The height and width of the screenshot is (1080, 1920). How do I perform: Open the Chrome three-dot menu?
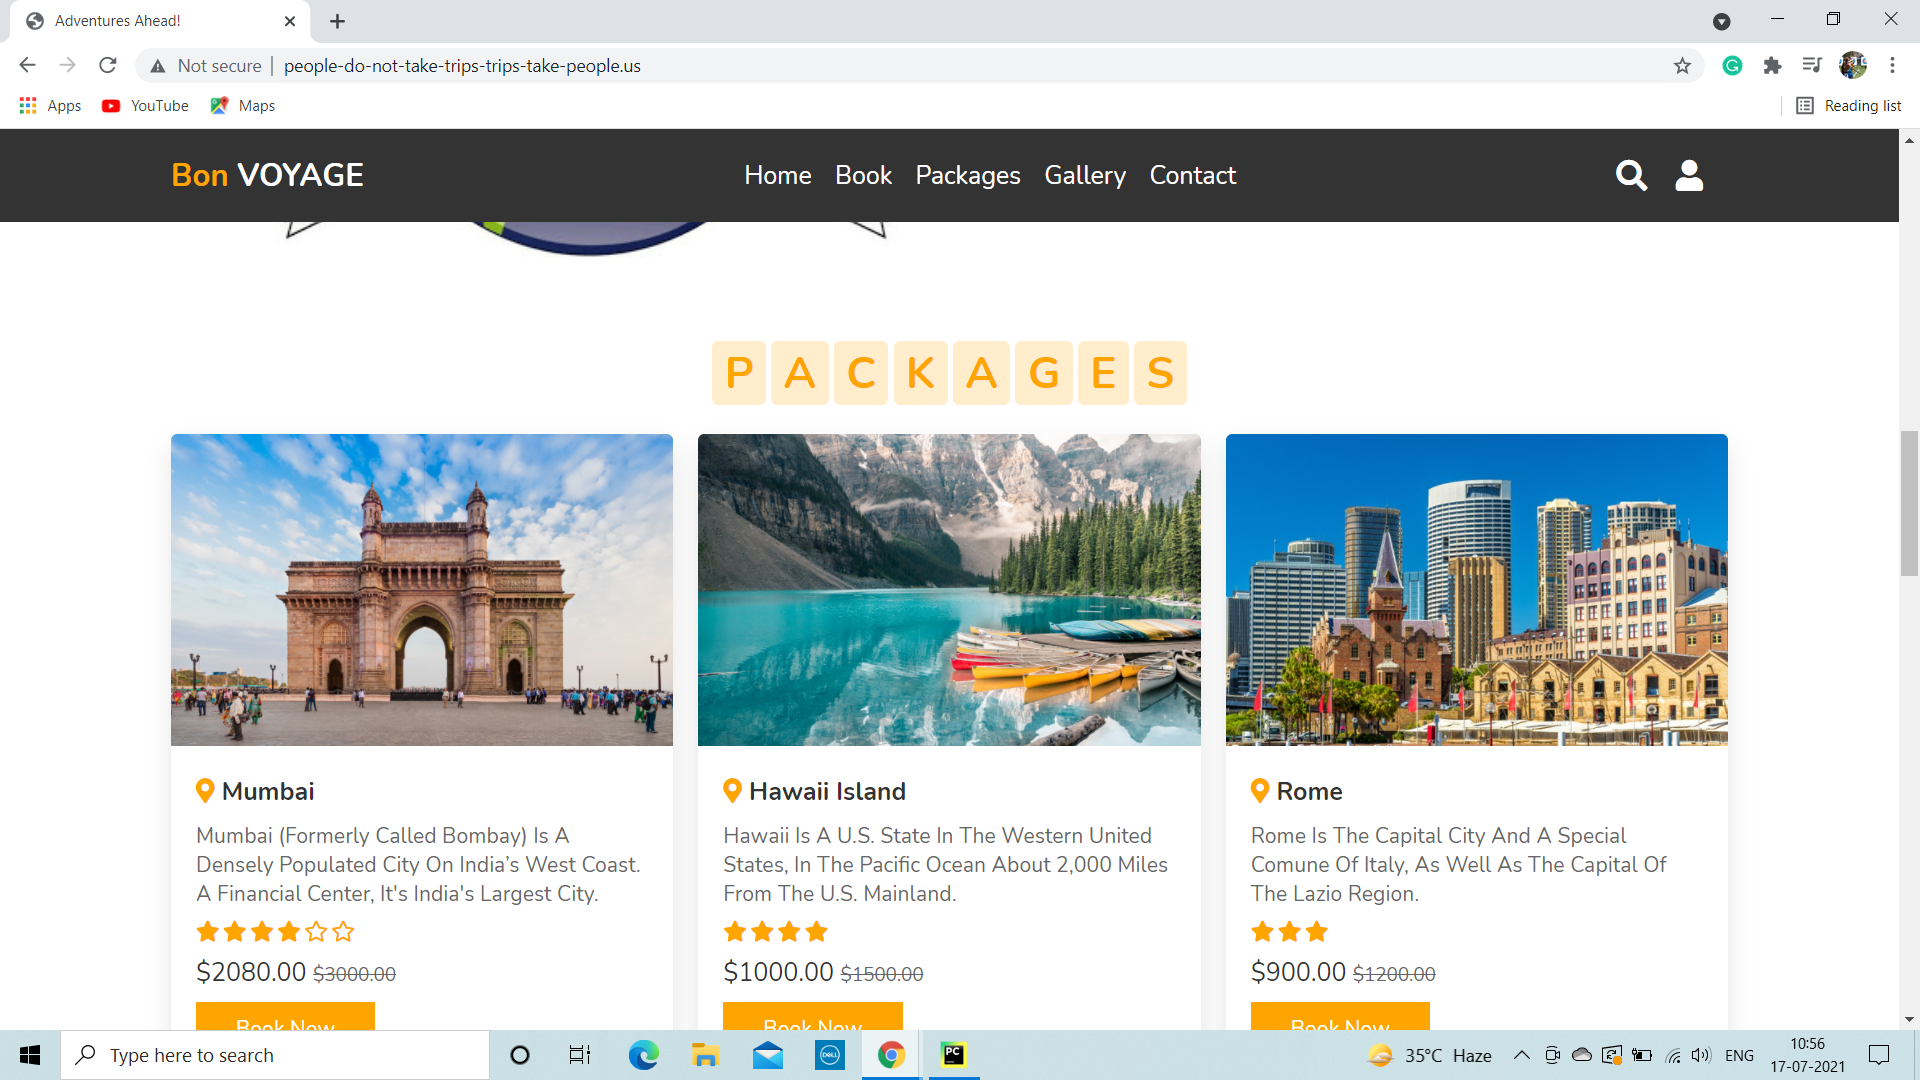pos(1892,66)
